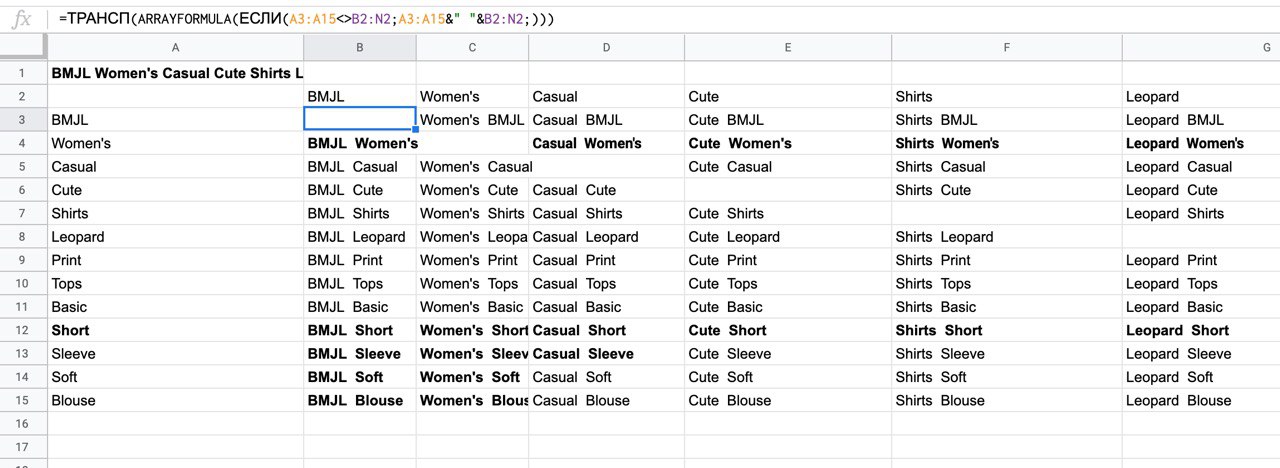Click cell 'Cute Women's'

pyautogui.click(x=788, y=143)
